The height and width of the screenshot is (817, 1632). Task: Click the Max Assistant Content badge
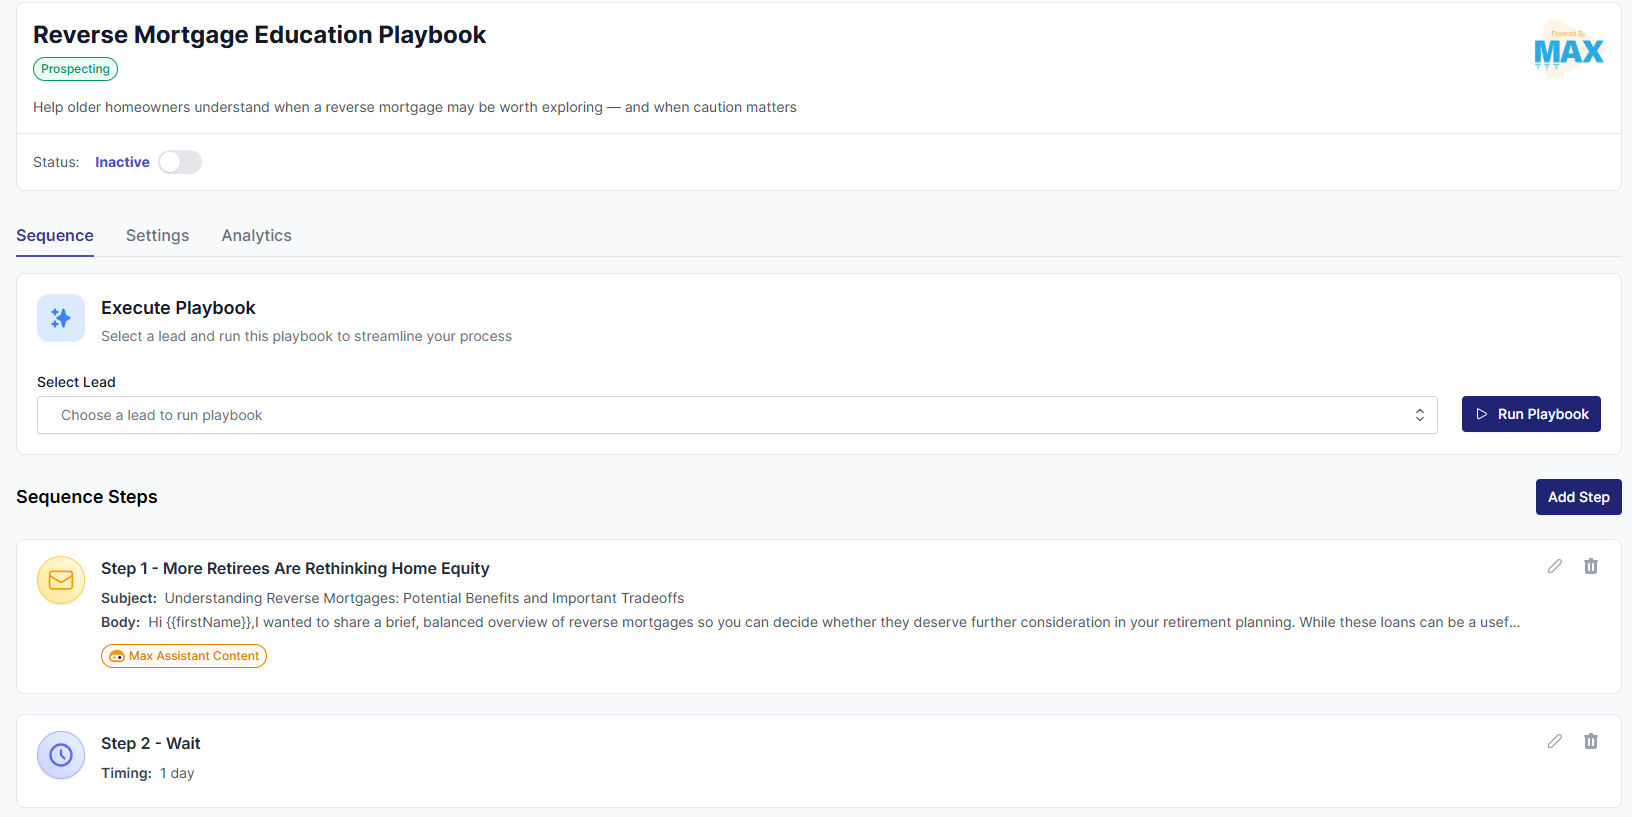coord(184,656)
